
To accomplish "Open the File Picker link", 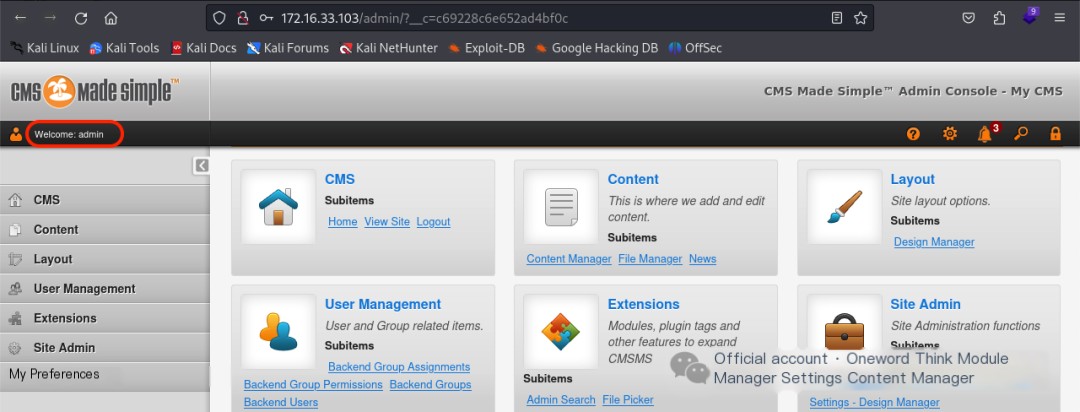I will click(627, 400).
